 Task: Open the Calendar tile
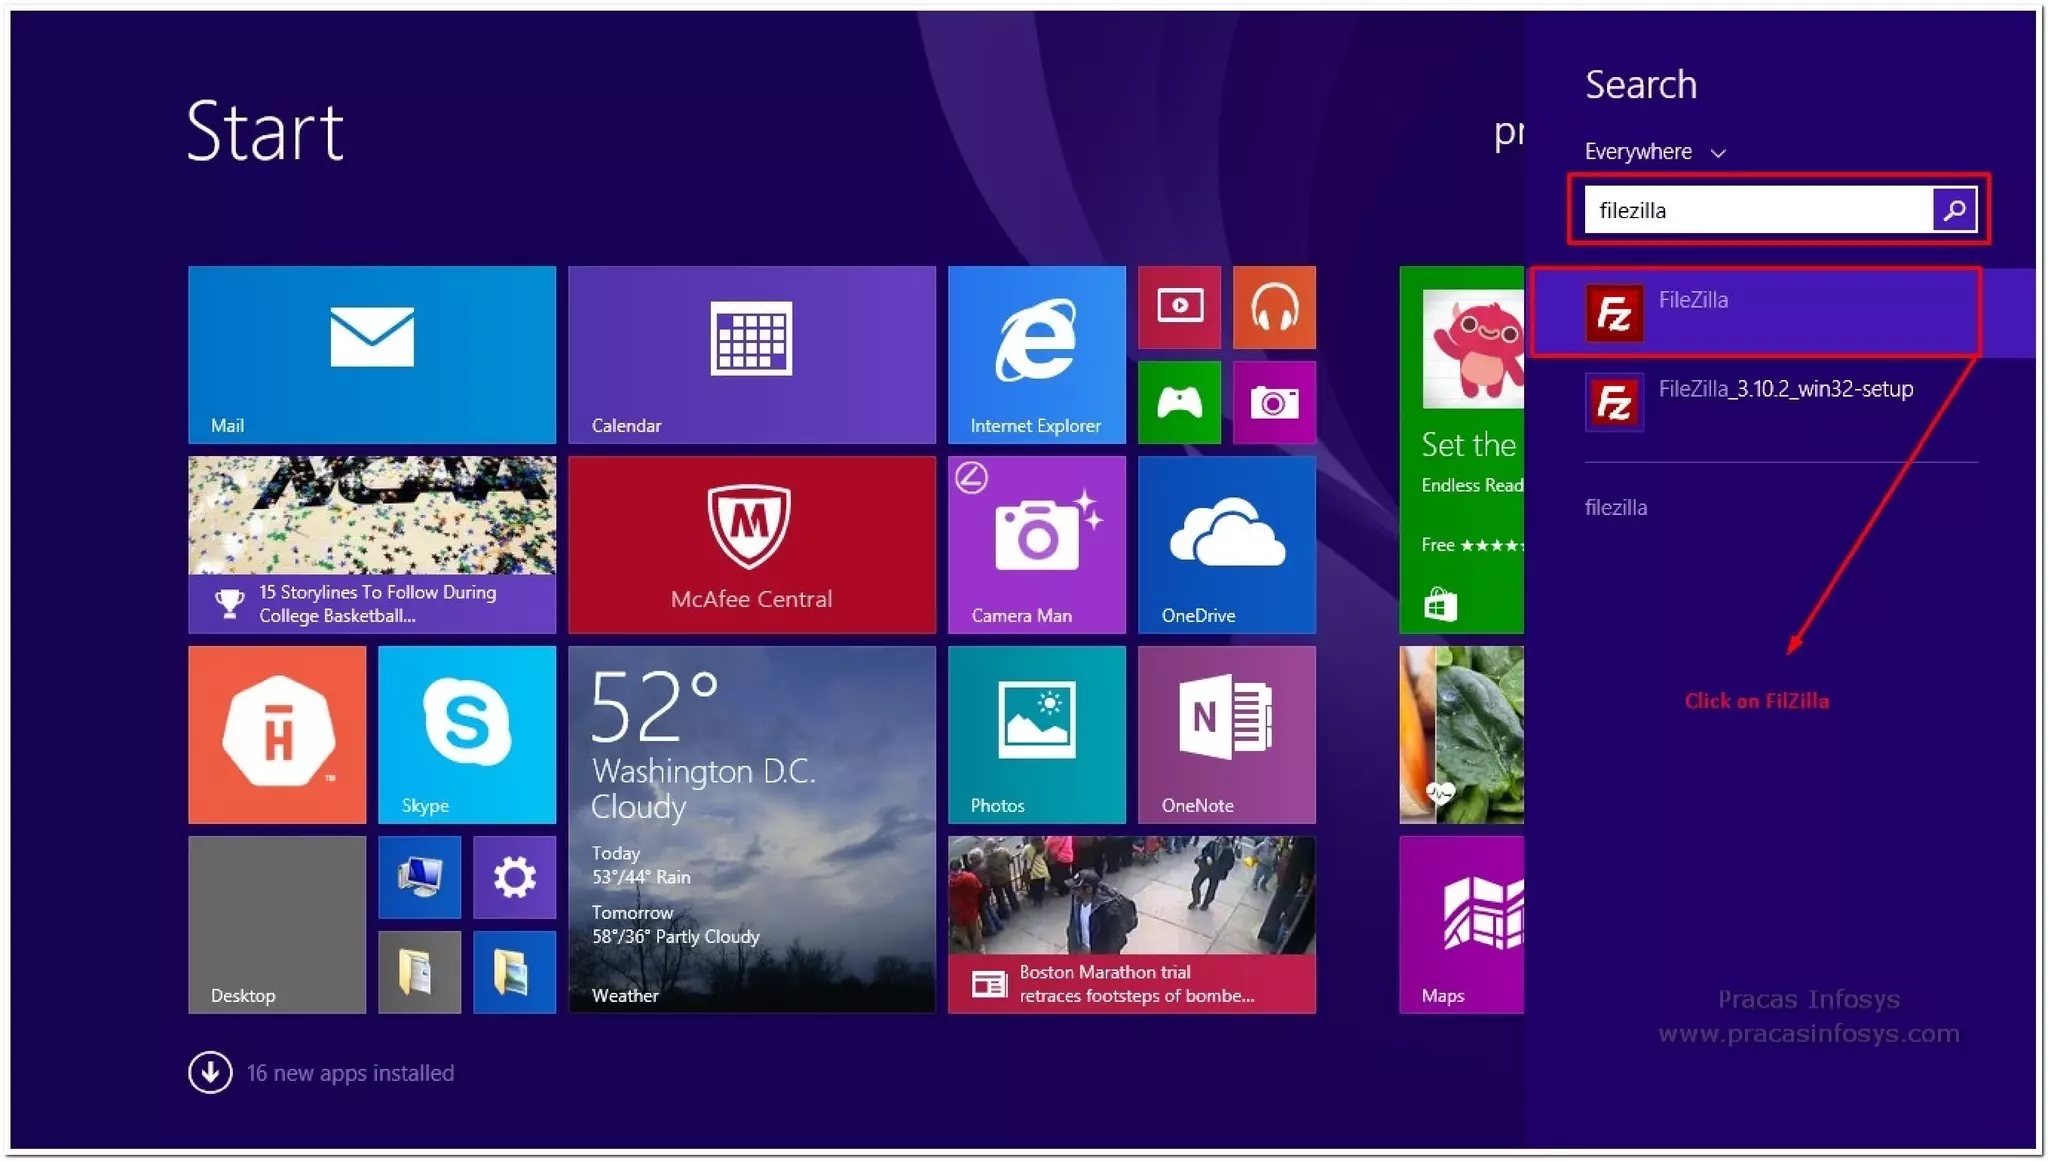(751, 354)
